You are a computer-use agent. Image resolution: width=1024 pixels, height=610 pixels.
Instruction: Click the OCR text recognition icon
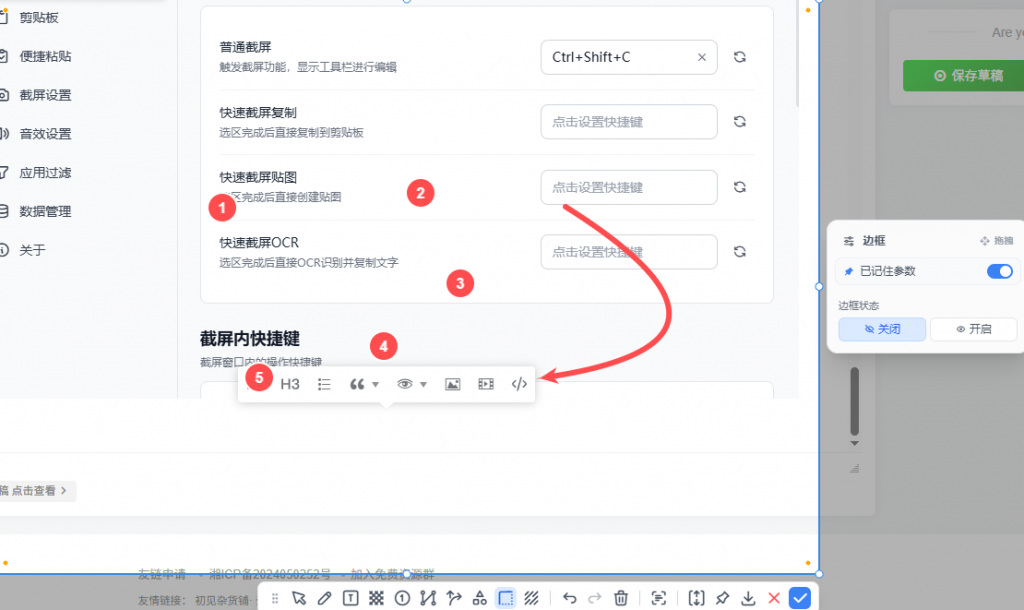tap(658, 598)
